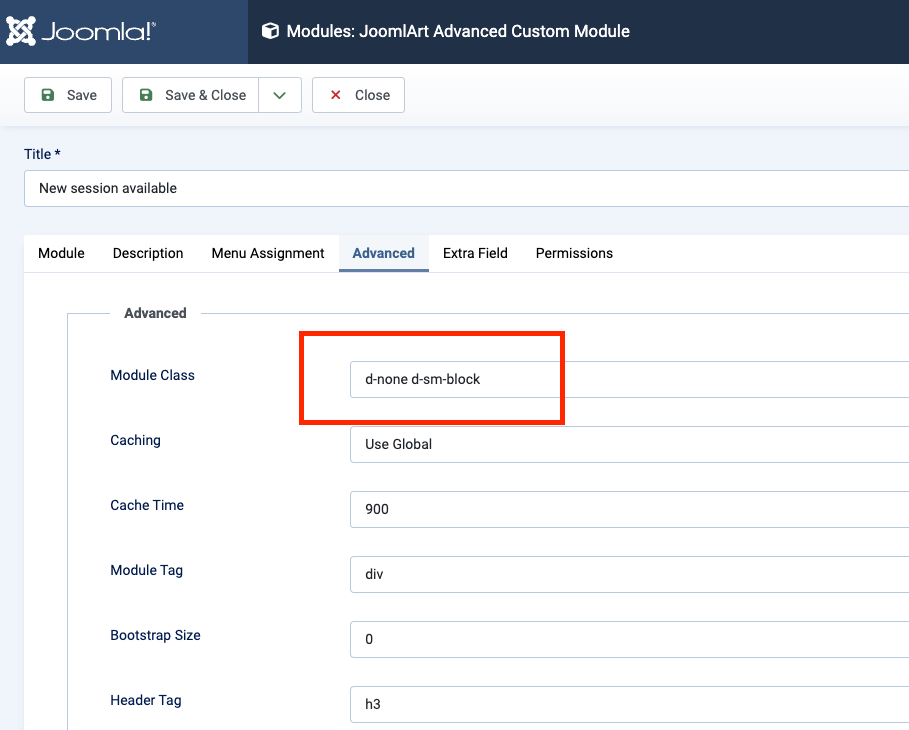This screenshot has width=909, height=730.
Task: Click the module cube icon in header
Action: click(270, 31)
